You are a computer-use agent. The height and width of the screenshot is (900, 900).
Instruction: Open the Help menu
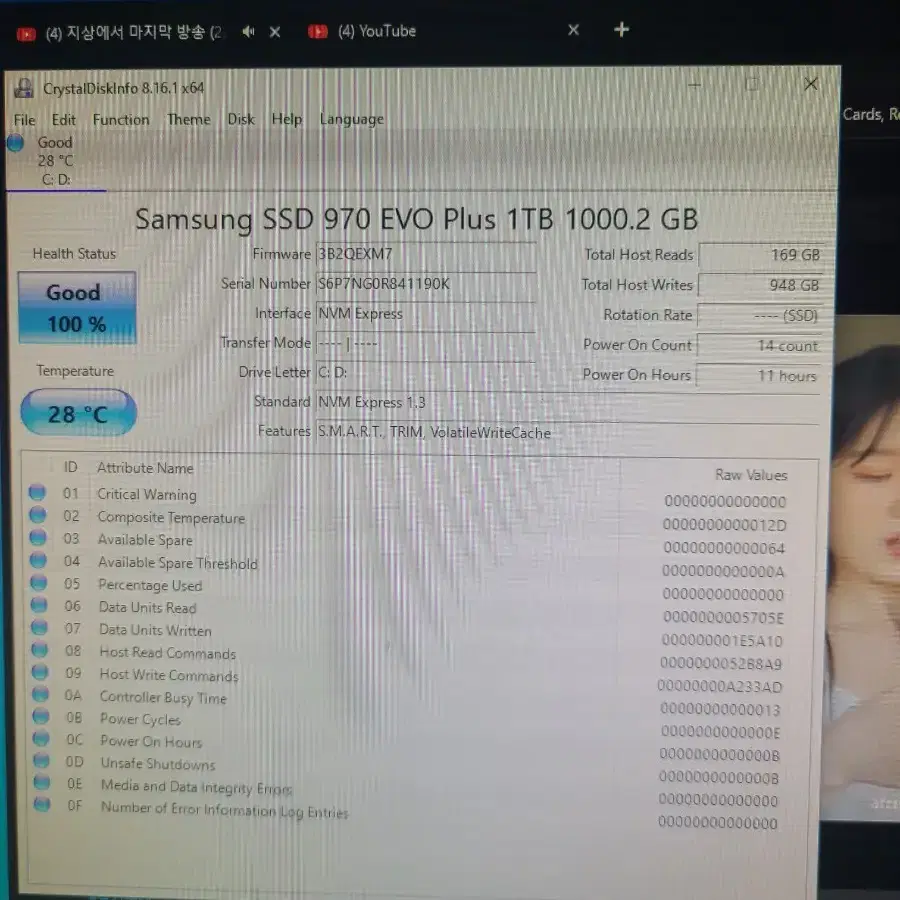tap(287, 119)
